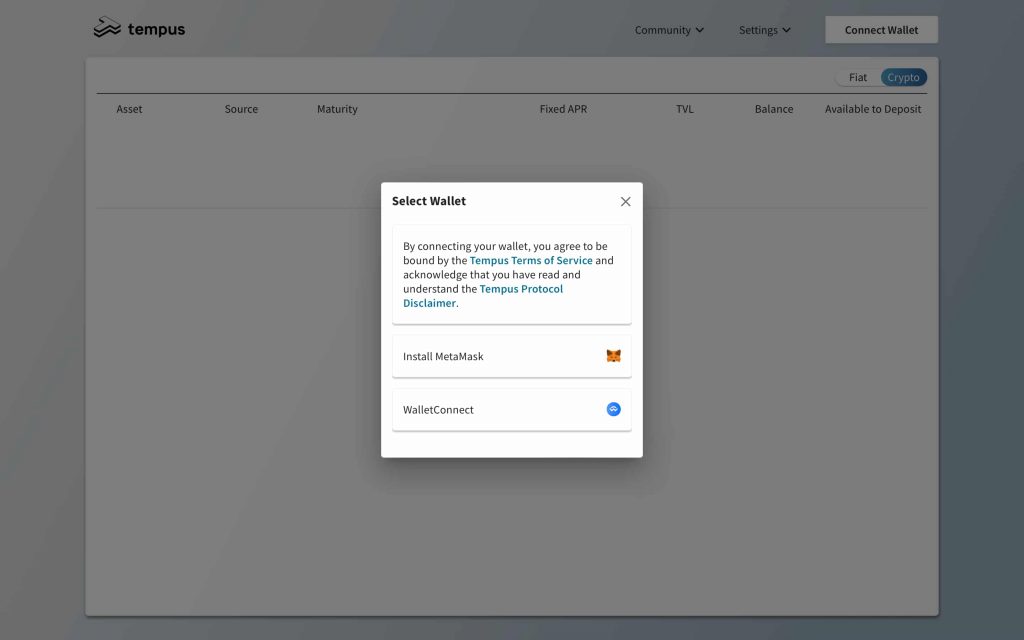The height and width of the screenshot is (640, 1024).
Task: Click the Community chevron arrow
Action: point(700,30)
